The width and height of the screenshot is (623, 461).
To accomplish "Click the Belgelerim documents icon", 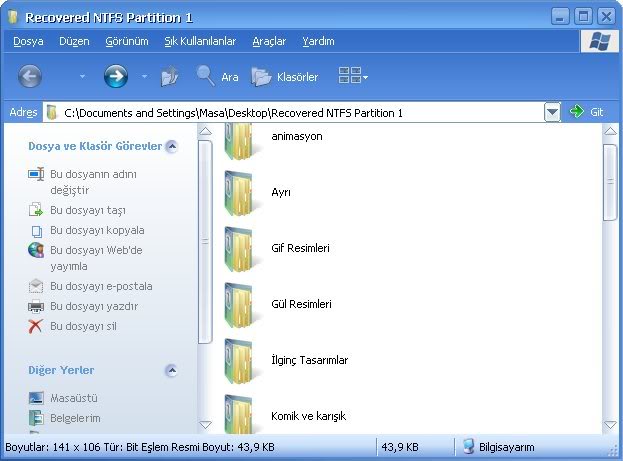I will (x=36, y=418).
